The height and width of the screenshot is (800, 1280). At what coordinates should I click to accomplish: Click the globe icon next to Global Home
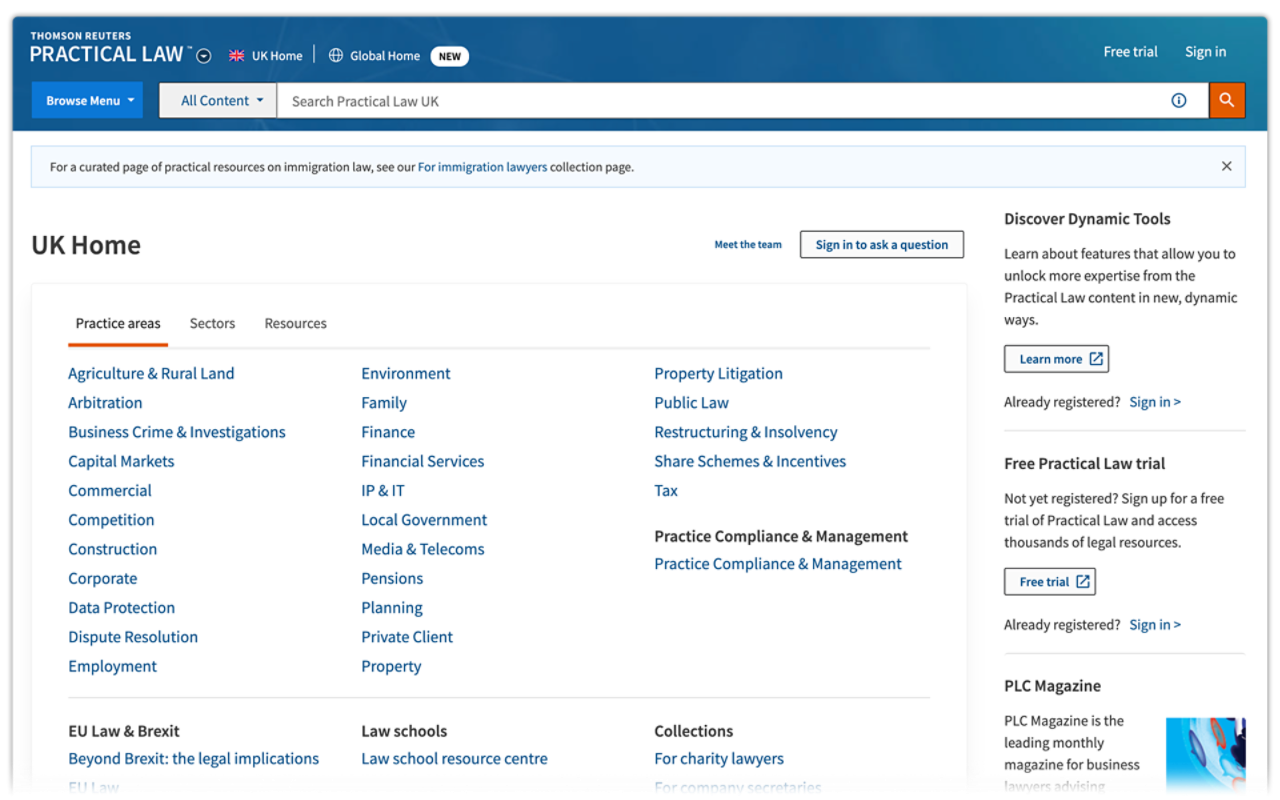pos(335,55)
